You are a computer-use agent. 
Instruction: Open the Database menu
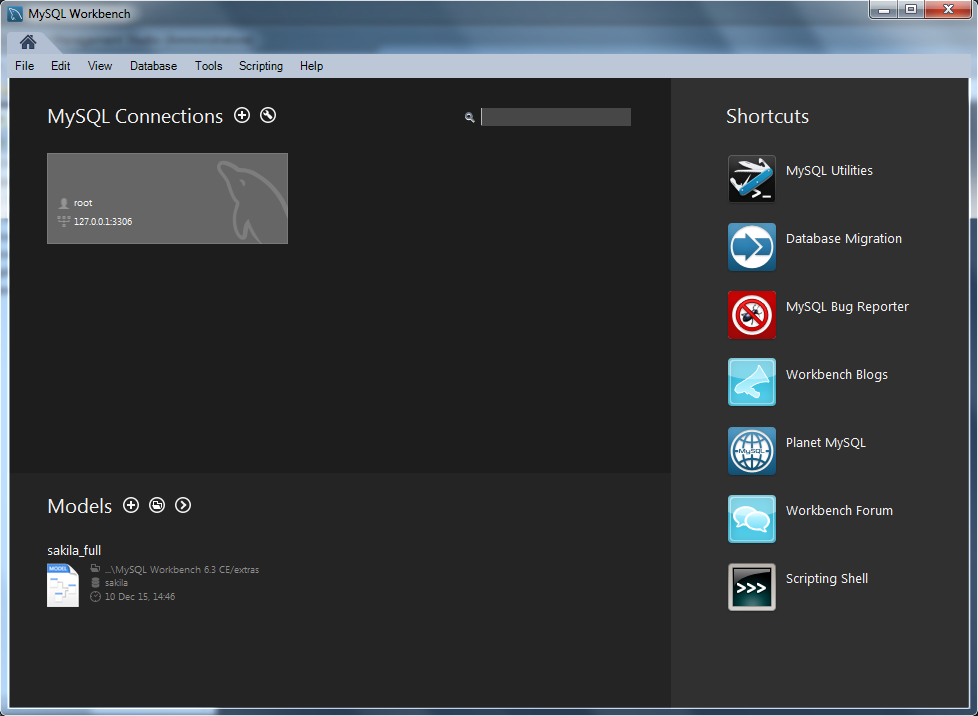coord(153,65)
